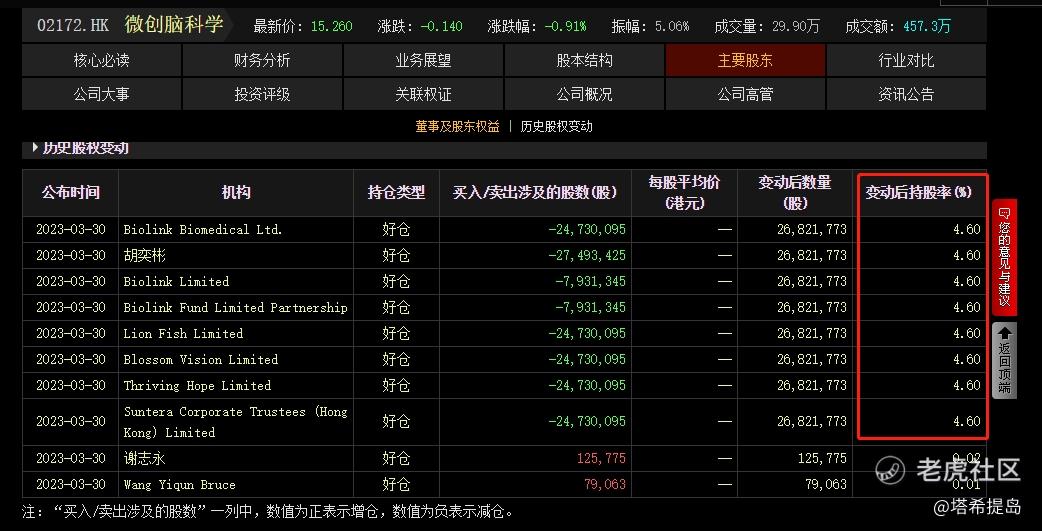
Task: Click share change value 79,063 in red
Action: click(605, 484)
